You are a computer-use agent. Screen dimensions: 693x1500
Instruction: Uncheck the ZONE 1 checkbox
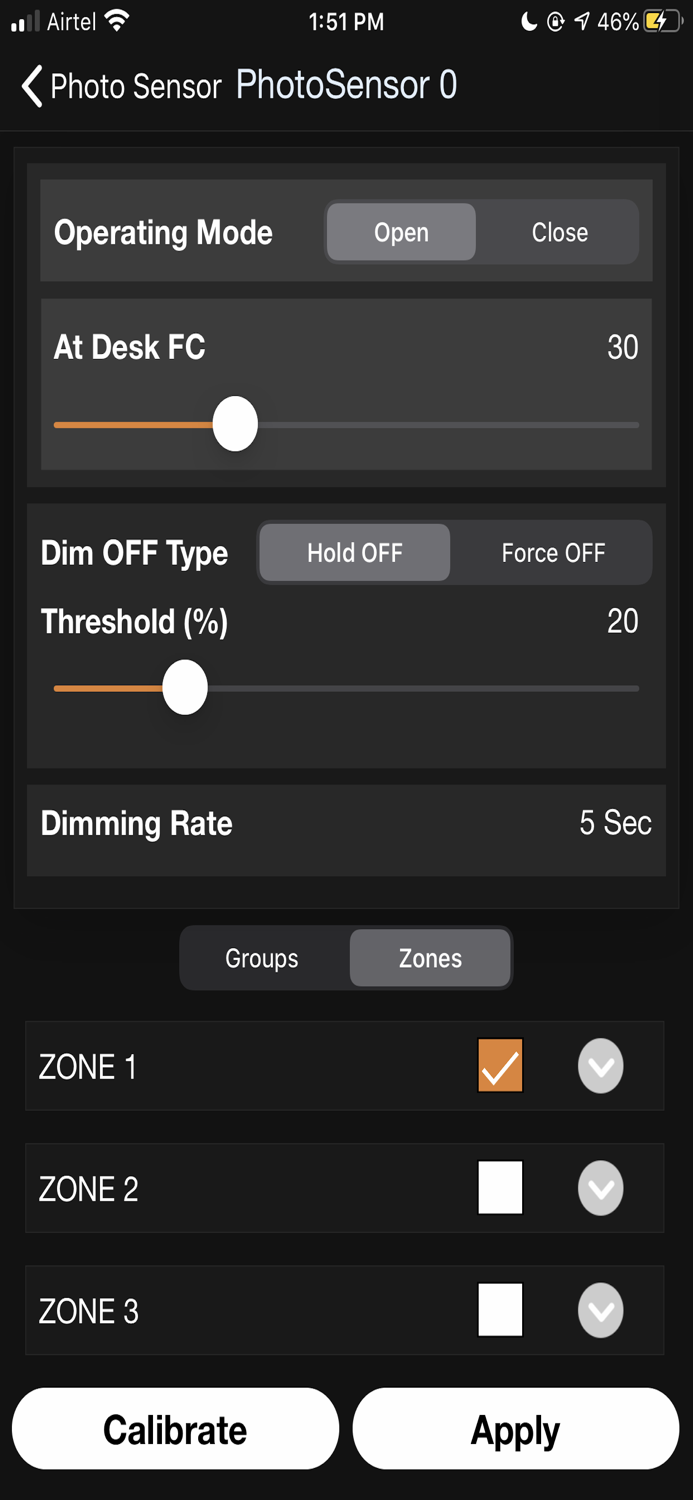[x=500, y=1066]
